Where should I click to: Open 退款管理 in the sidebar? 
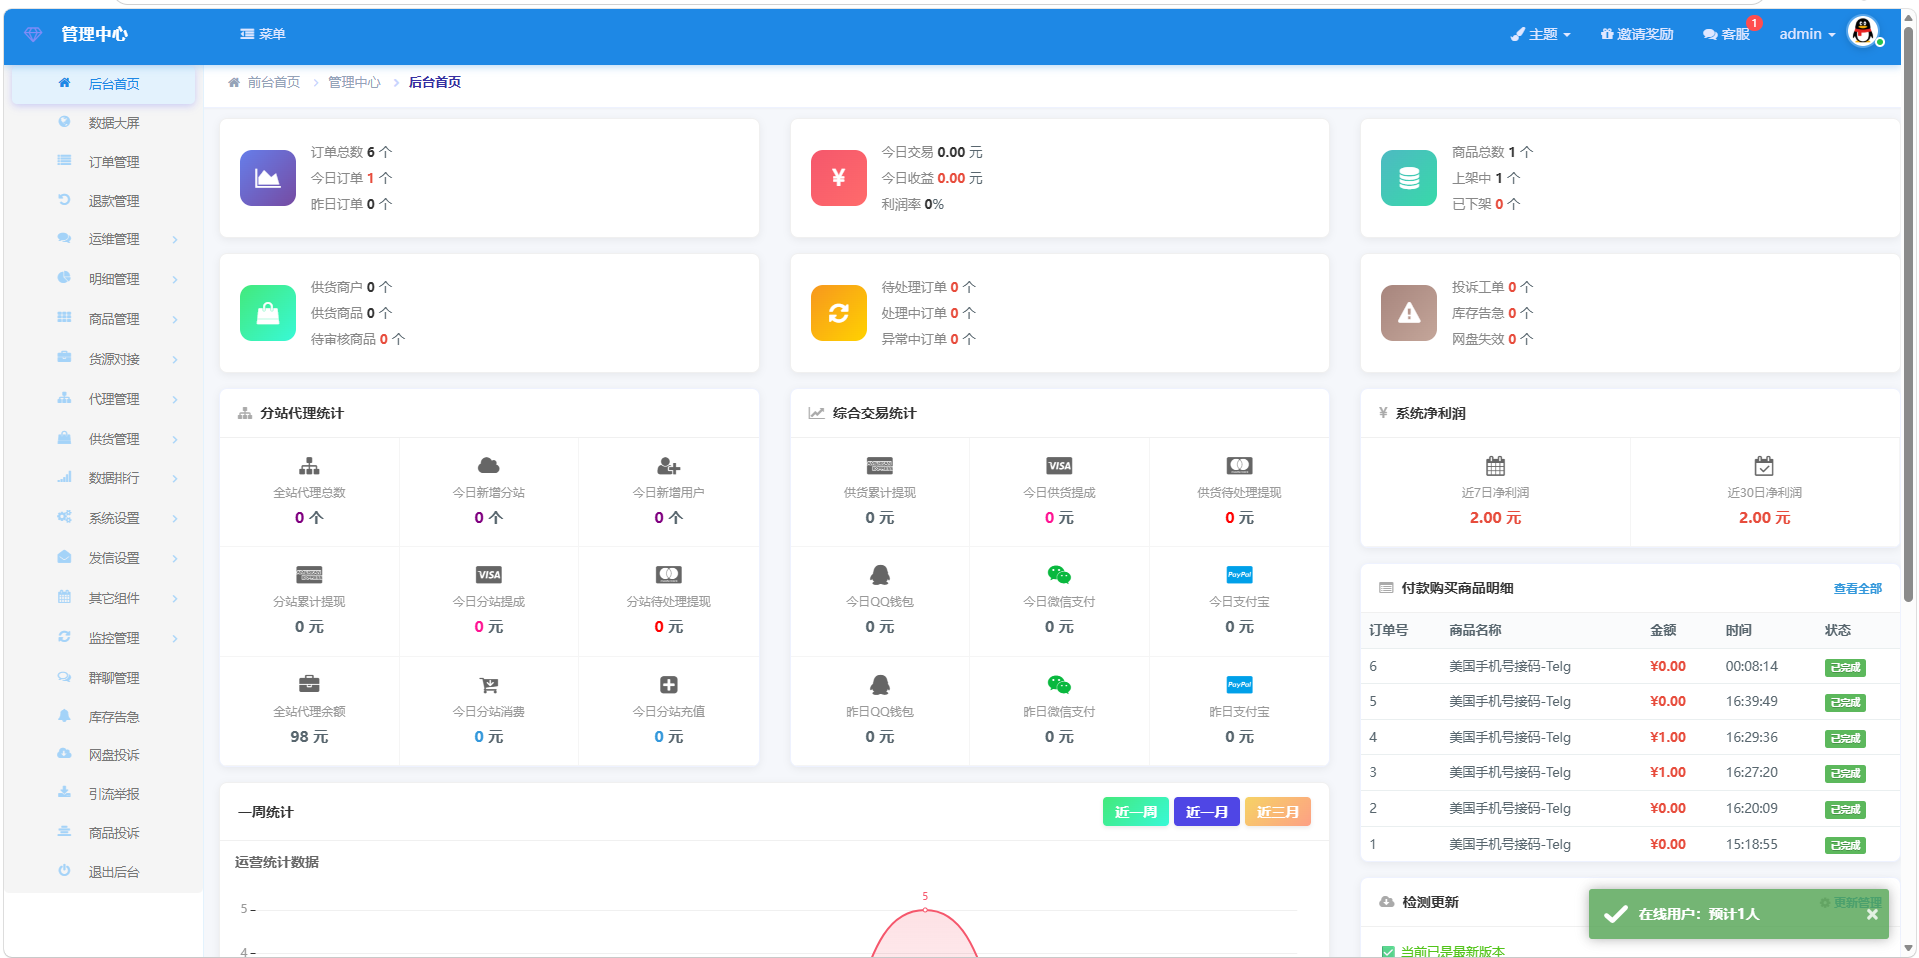(103, 201)
